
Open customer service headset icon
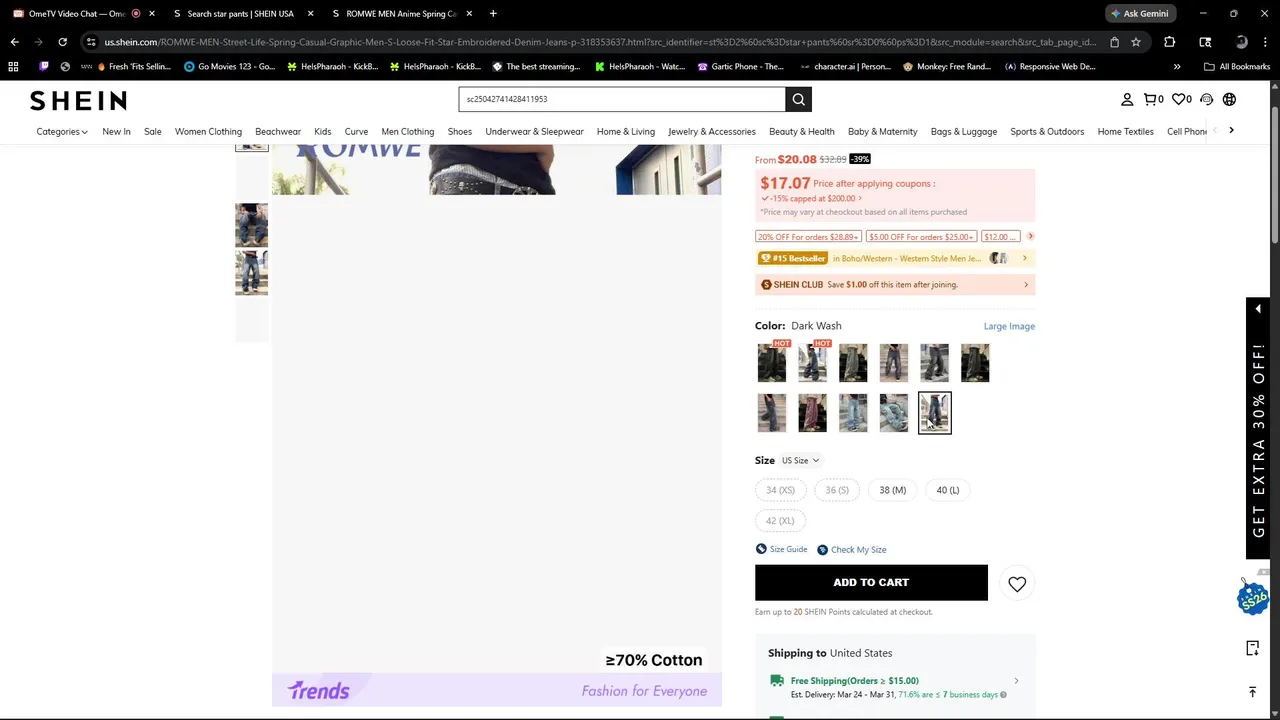point(1206,99)
